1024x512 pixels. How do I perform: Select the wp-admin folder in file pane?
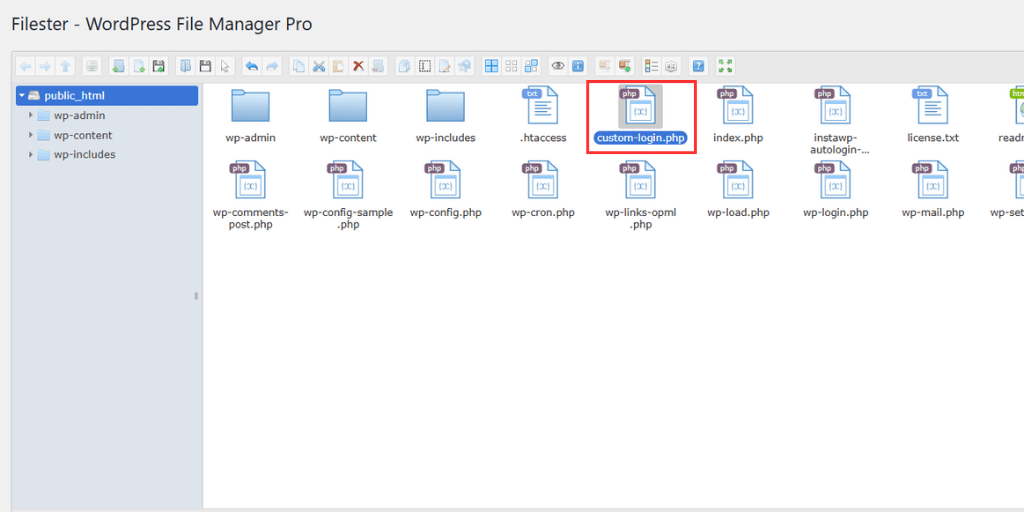tap(251, 115)
